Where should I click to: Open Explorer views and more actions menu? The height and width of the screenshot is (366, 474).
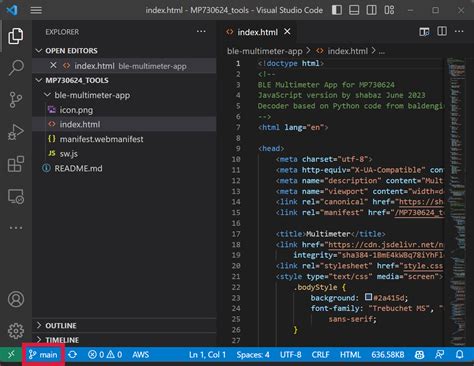pos(201,32)
